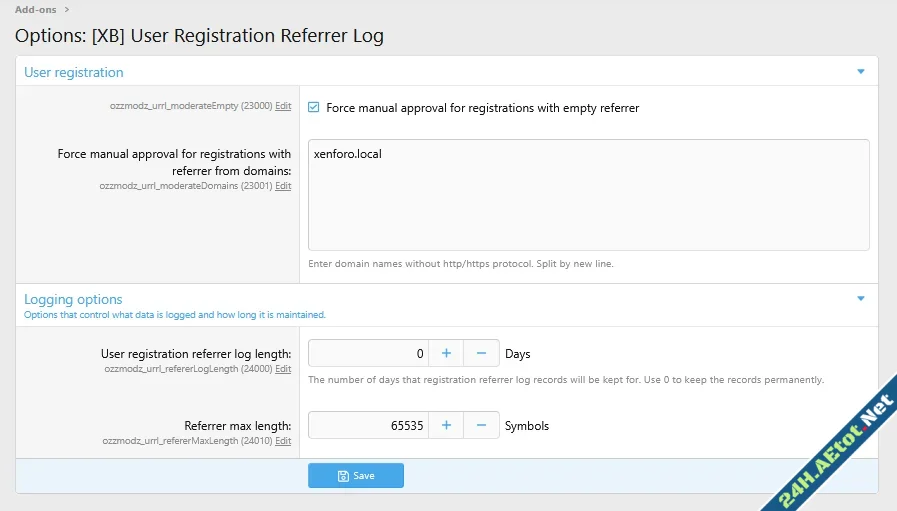This screenshot has height=511, width=897.
Task: Collapse the Logging options section arrow
Action: (860, 298)
